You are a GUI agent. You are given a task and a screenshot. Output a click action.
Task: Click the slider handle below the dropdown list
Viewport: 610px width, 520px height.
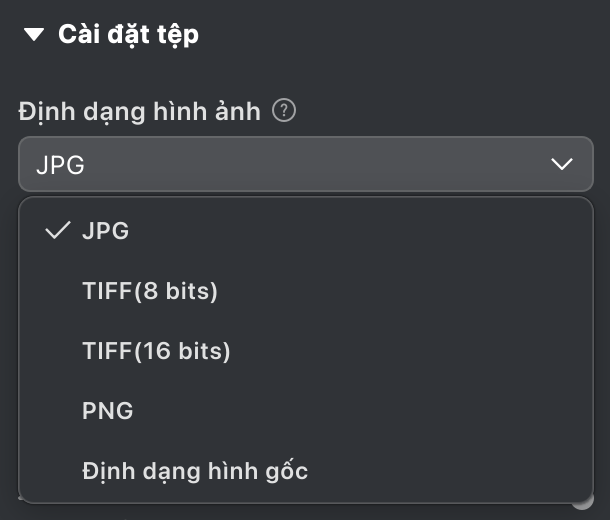click(584, 501)
